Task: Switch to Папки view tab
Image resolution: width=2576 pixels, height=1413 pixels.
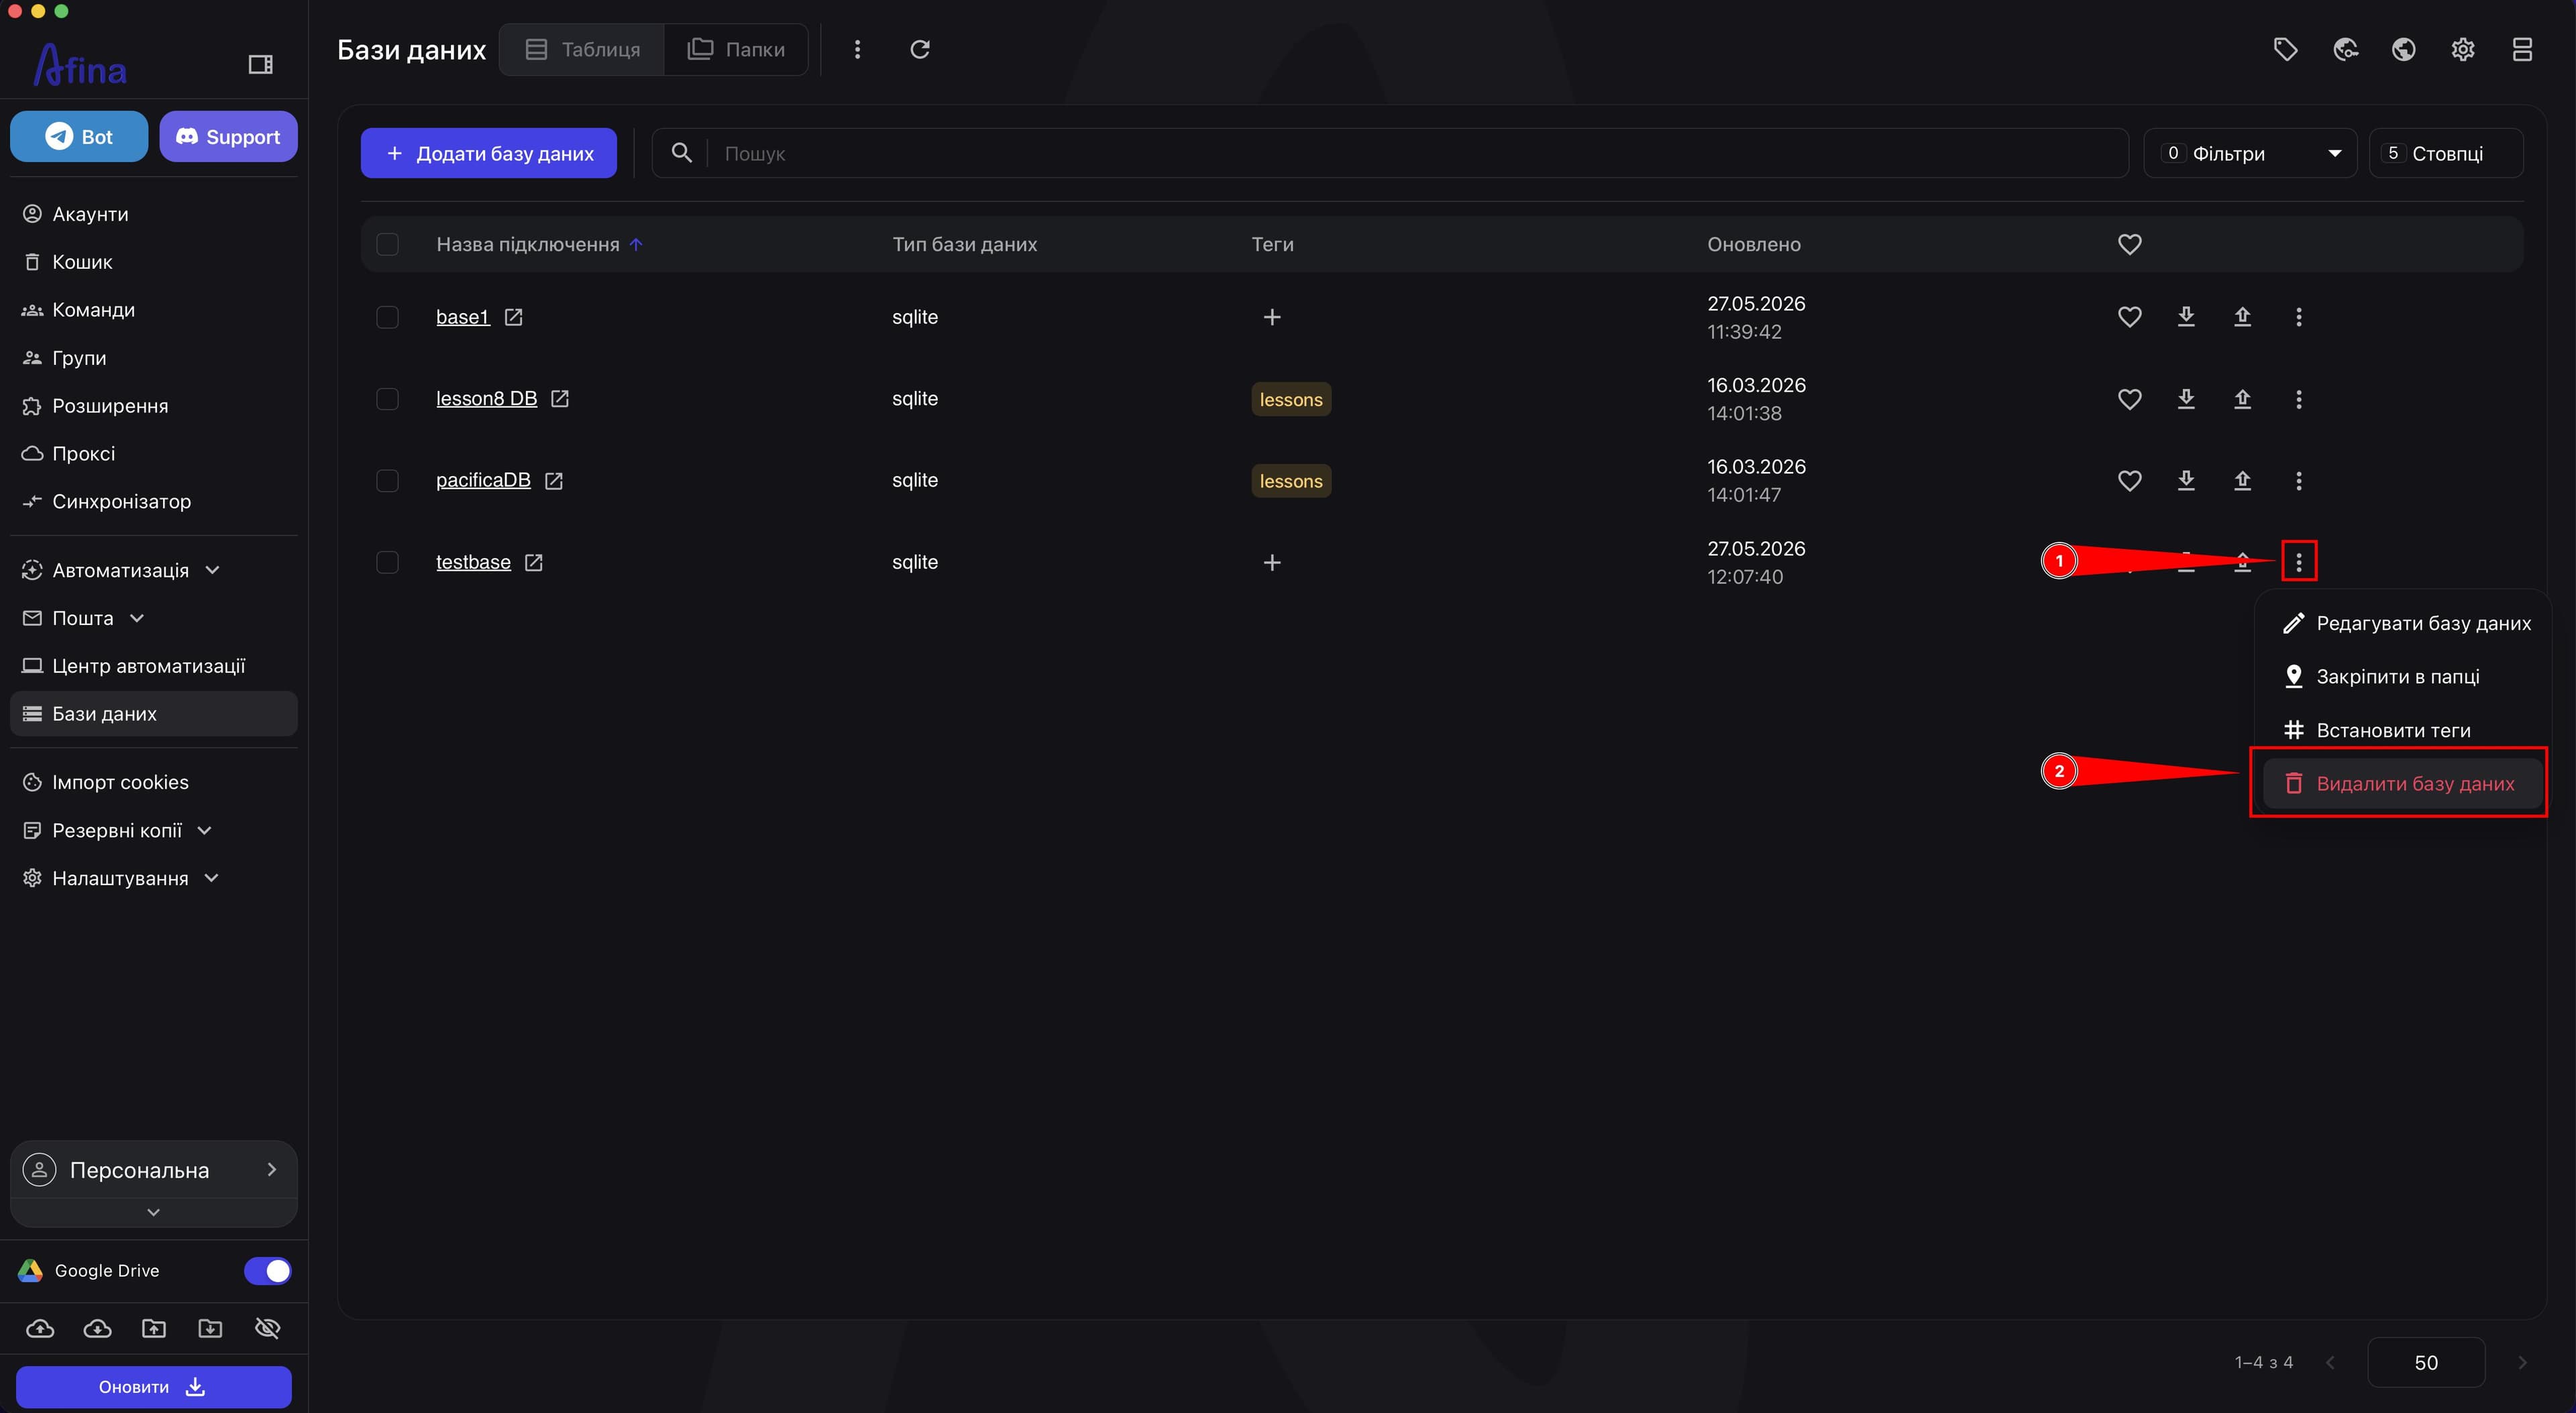Action: 736,49
